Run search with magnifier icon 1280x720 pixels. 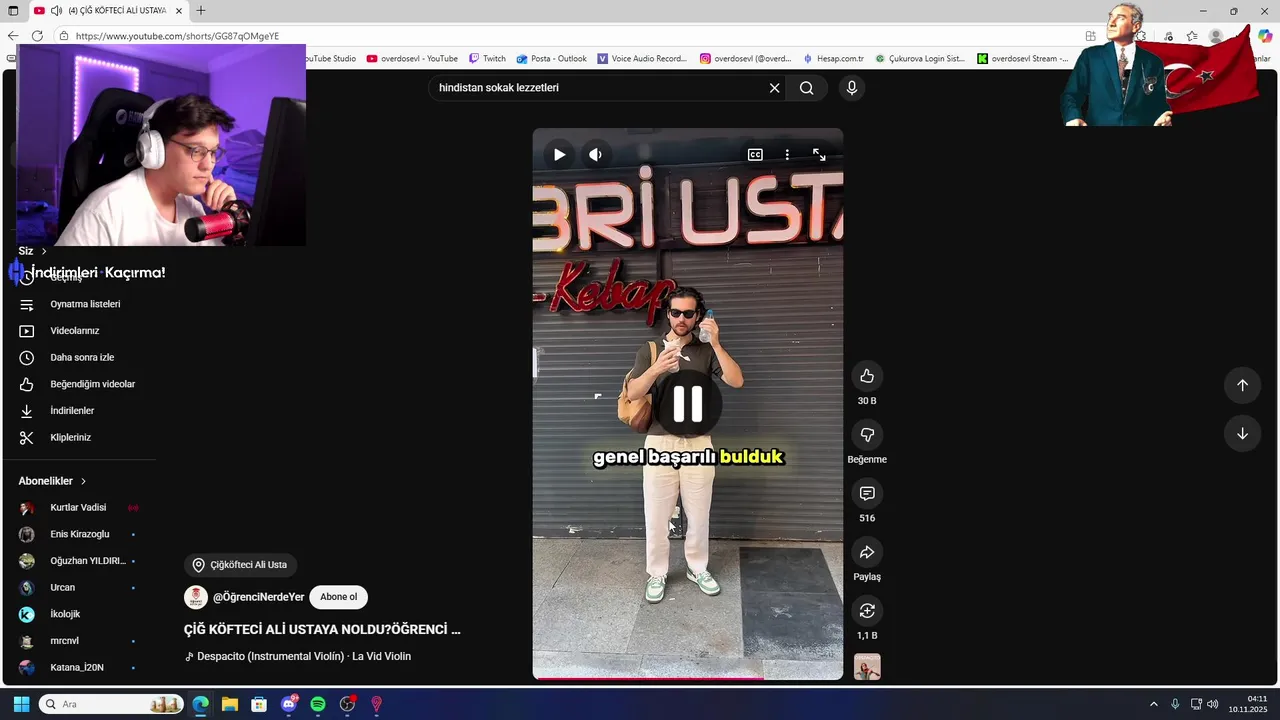click(806, 88)
